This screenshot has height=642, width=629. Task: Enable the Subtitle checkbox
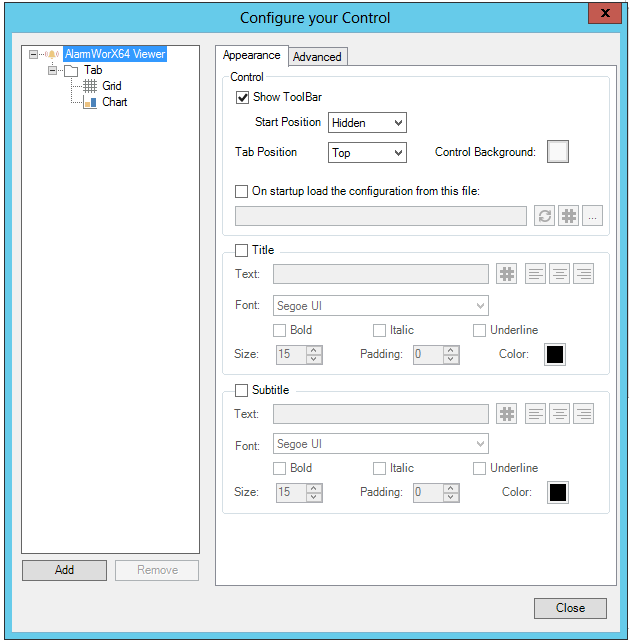[x=242, y=390]
